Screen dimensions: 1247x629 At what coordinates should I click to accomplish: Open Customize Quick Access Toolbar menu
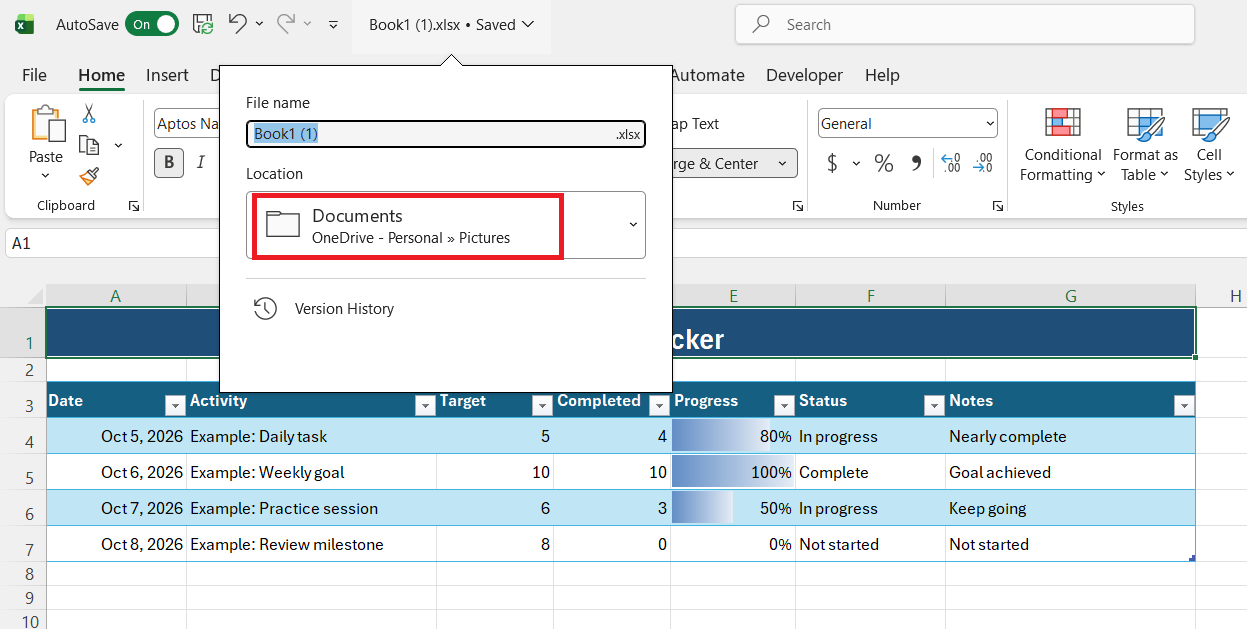(334, 24)
